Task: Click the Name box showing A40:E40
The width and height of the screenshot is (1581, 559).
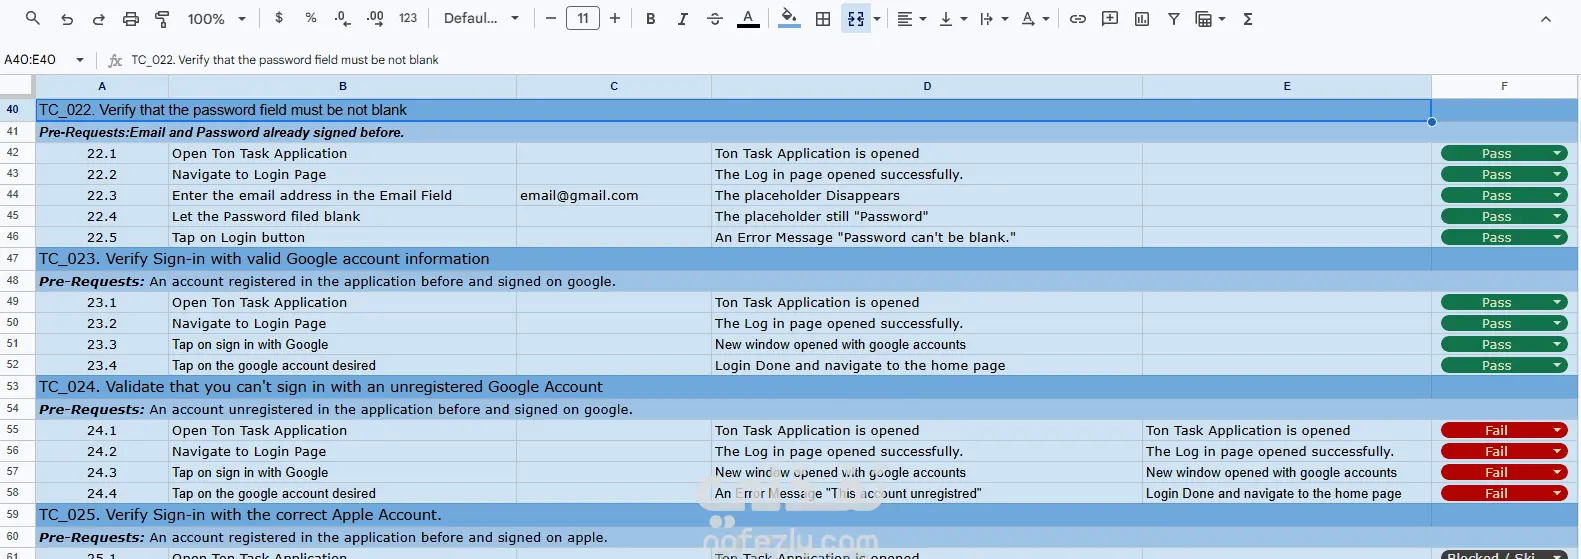Action: pos(30,59)
